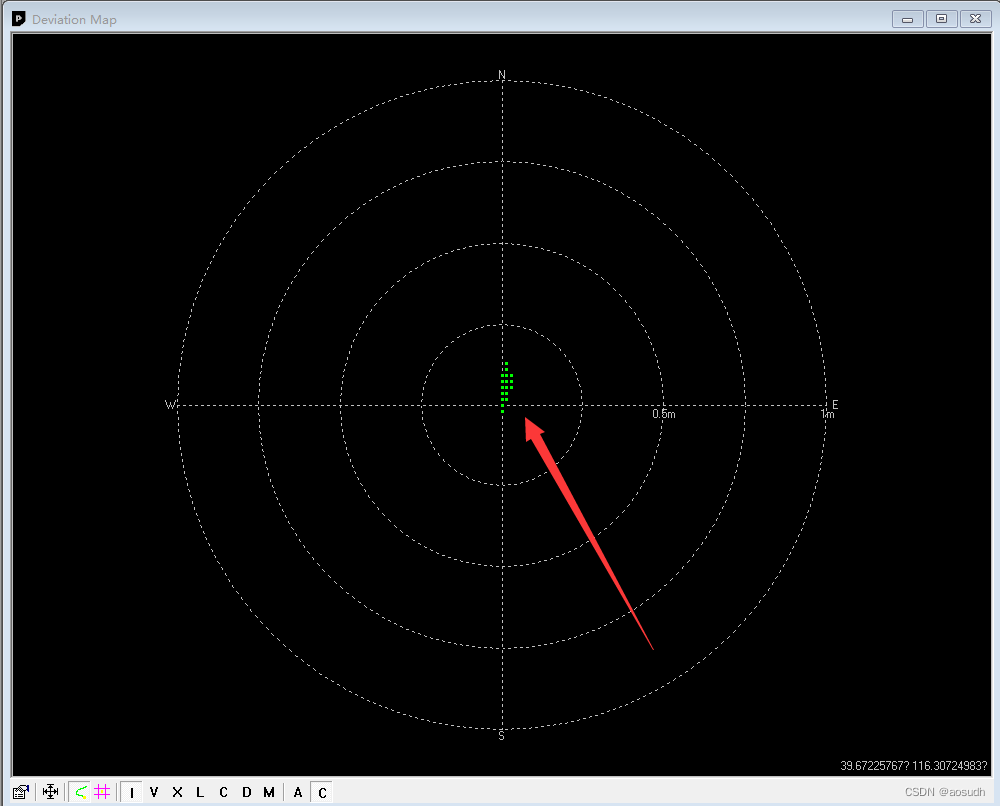Click the E compass label
This screenshot has width=1000, height=806.
click(x=835, y=404)
